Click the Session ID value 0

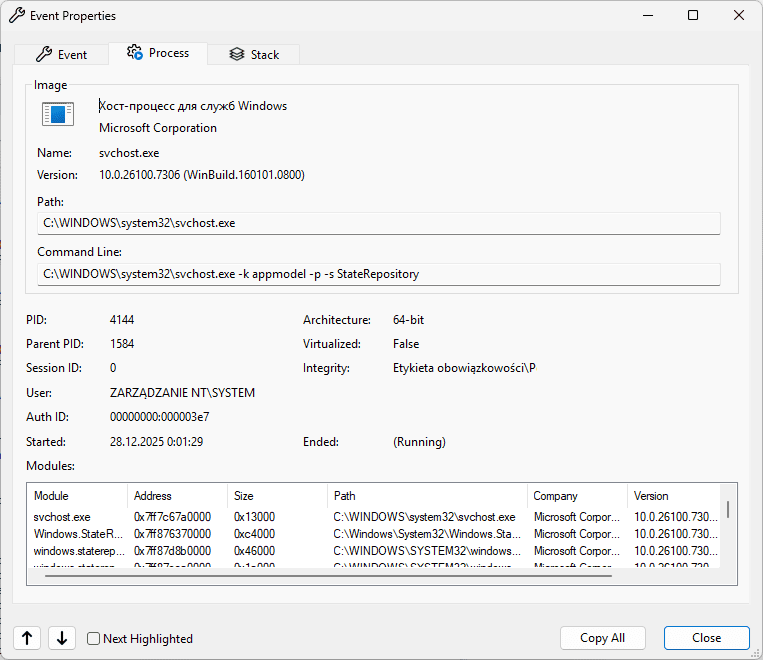coord(113,368)
